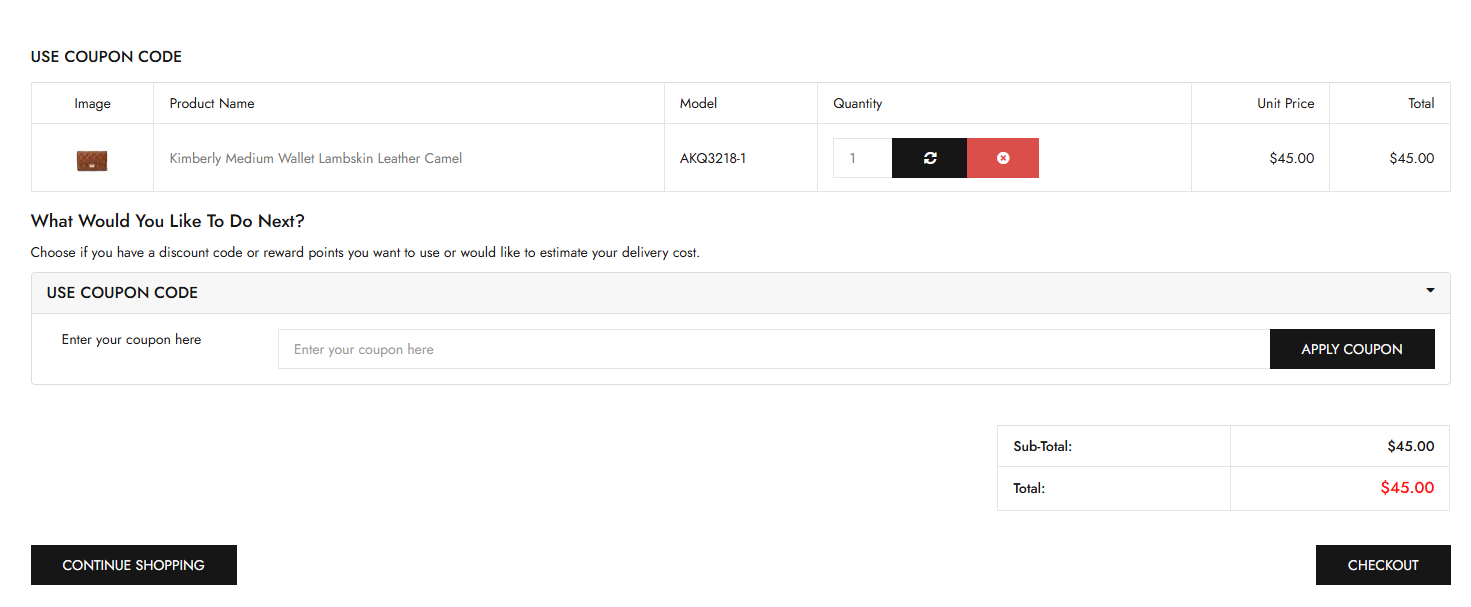Remove the wallet with red X button
Screen dimensions: 1471x607
[1003, 158]
